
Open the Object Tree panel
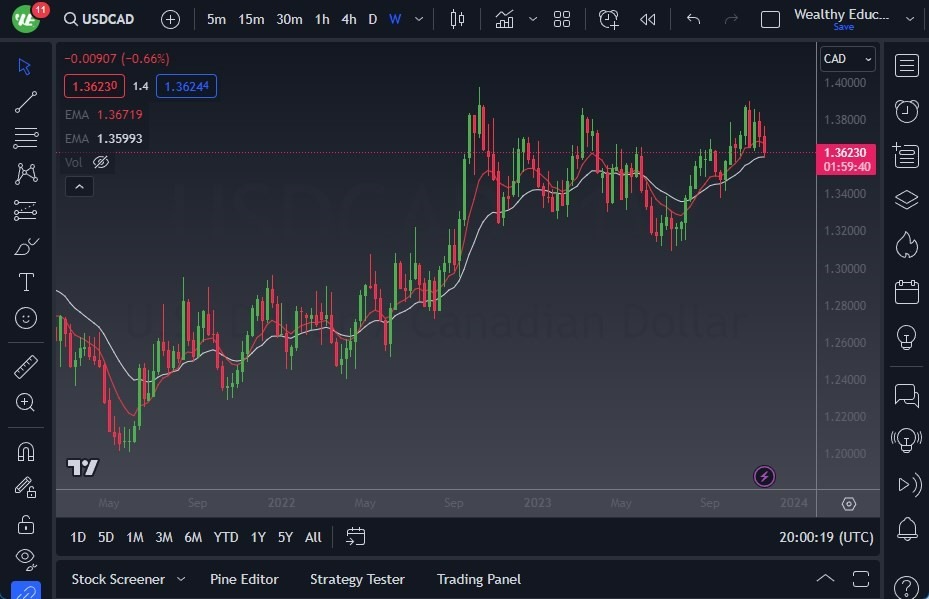coord(906,199)
